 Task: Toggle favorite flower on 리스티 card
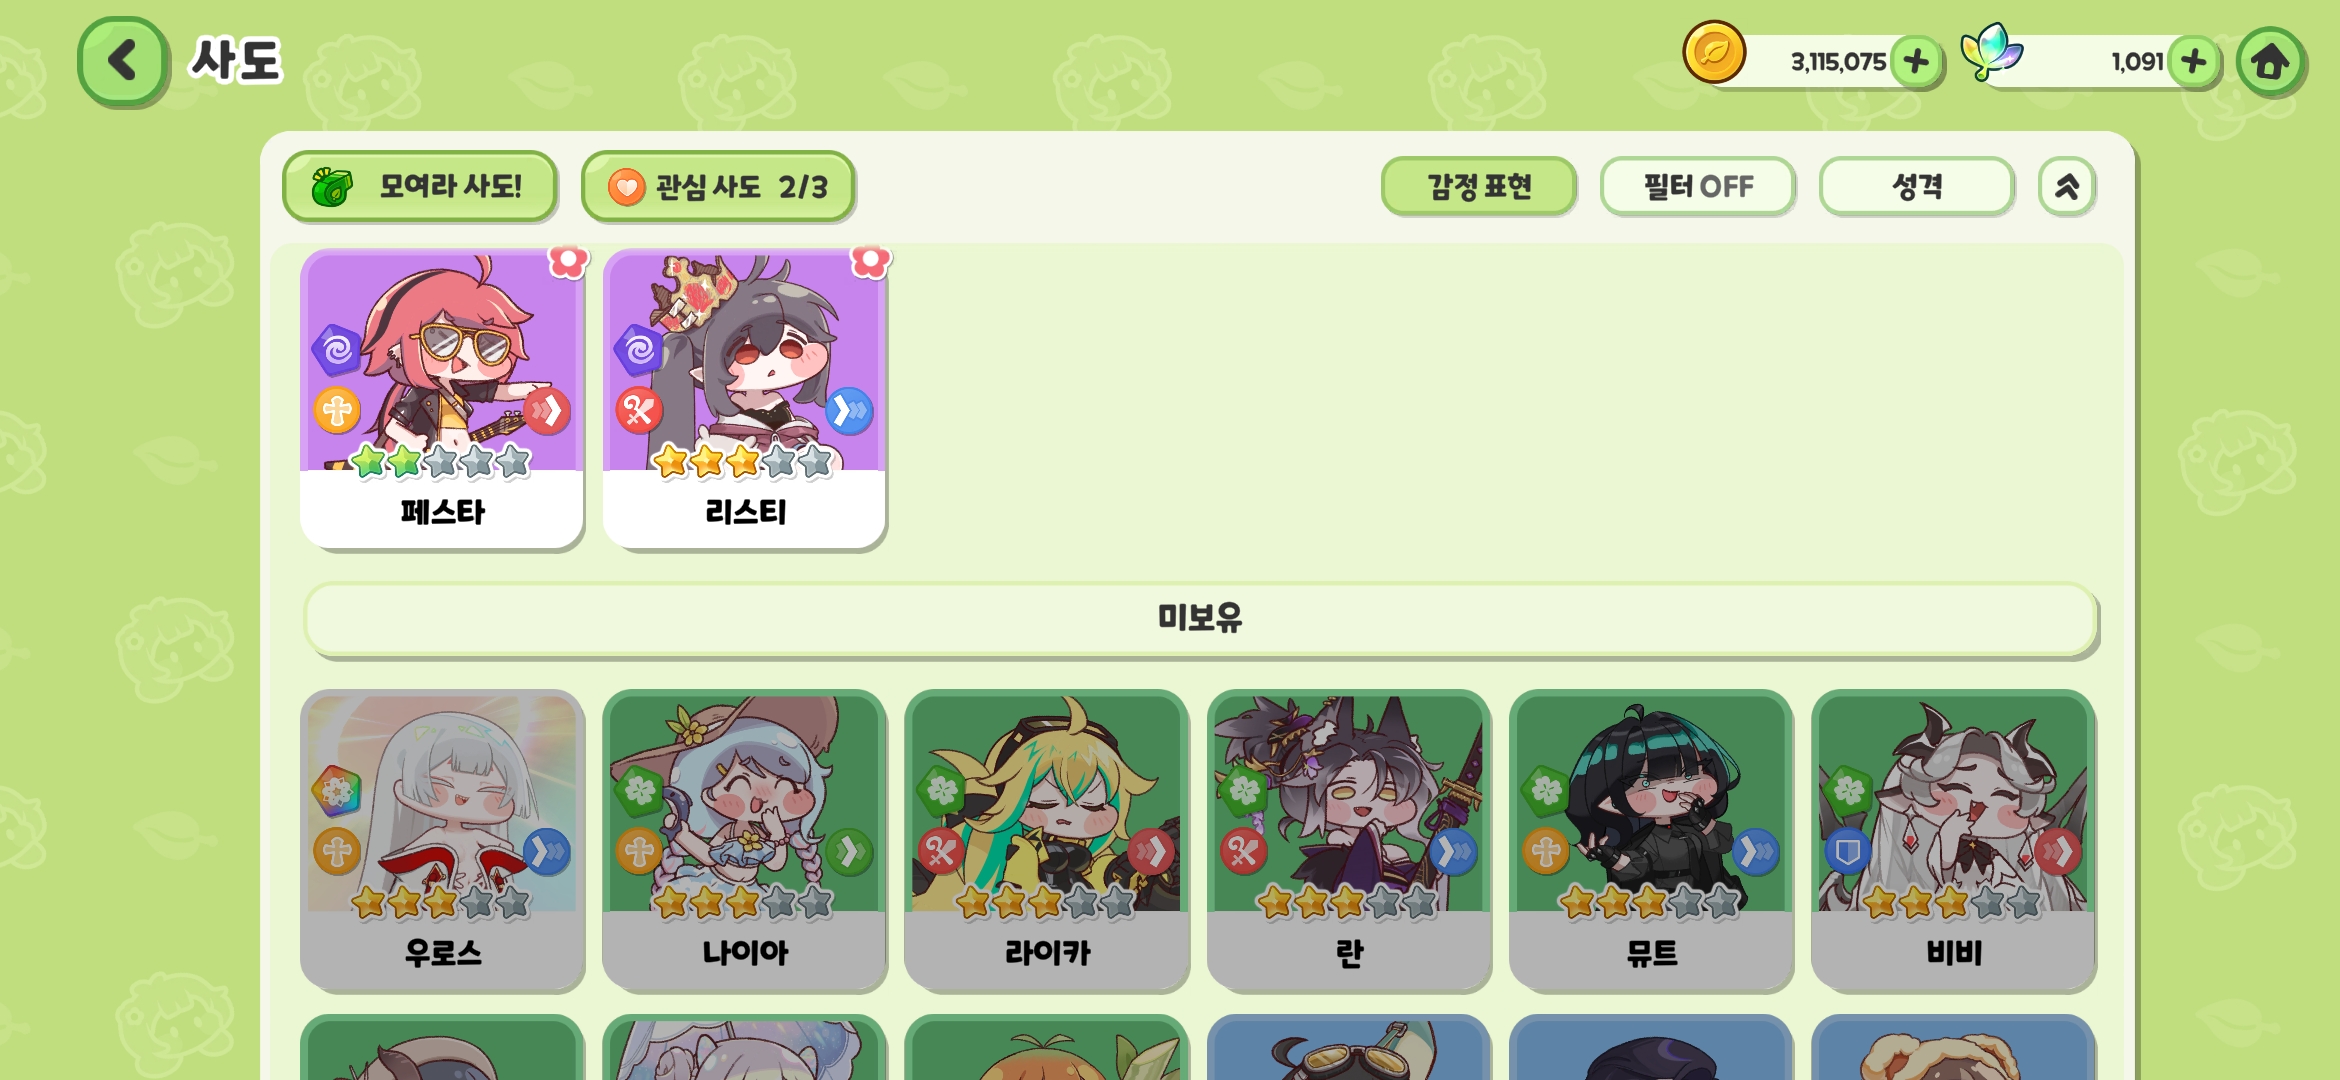[x=870, y=260]
